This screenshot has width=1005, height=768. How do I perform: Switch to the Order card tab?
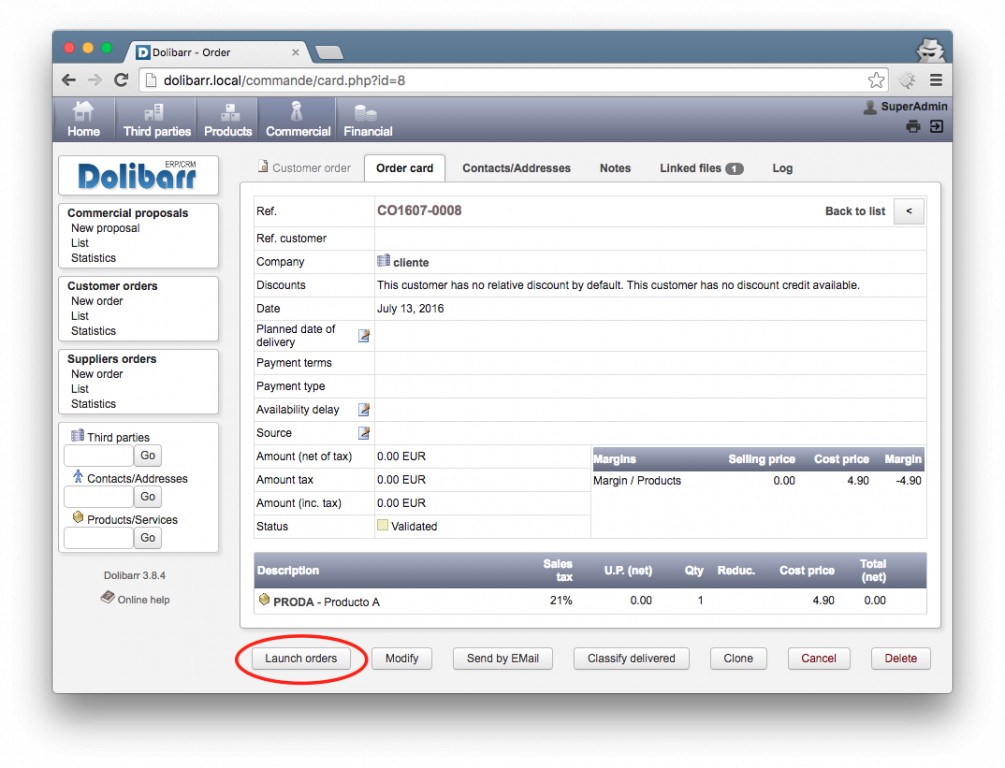404,168
